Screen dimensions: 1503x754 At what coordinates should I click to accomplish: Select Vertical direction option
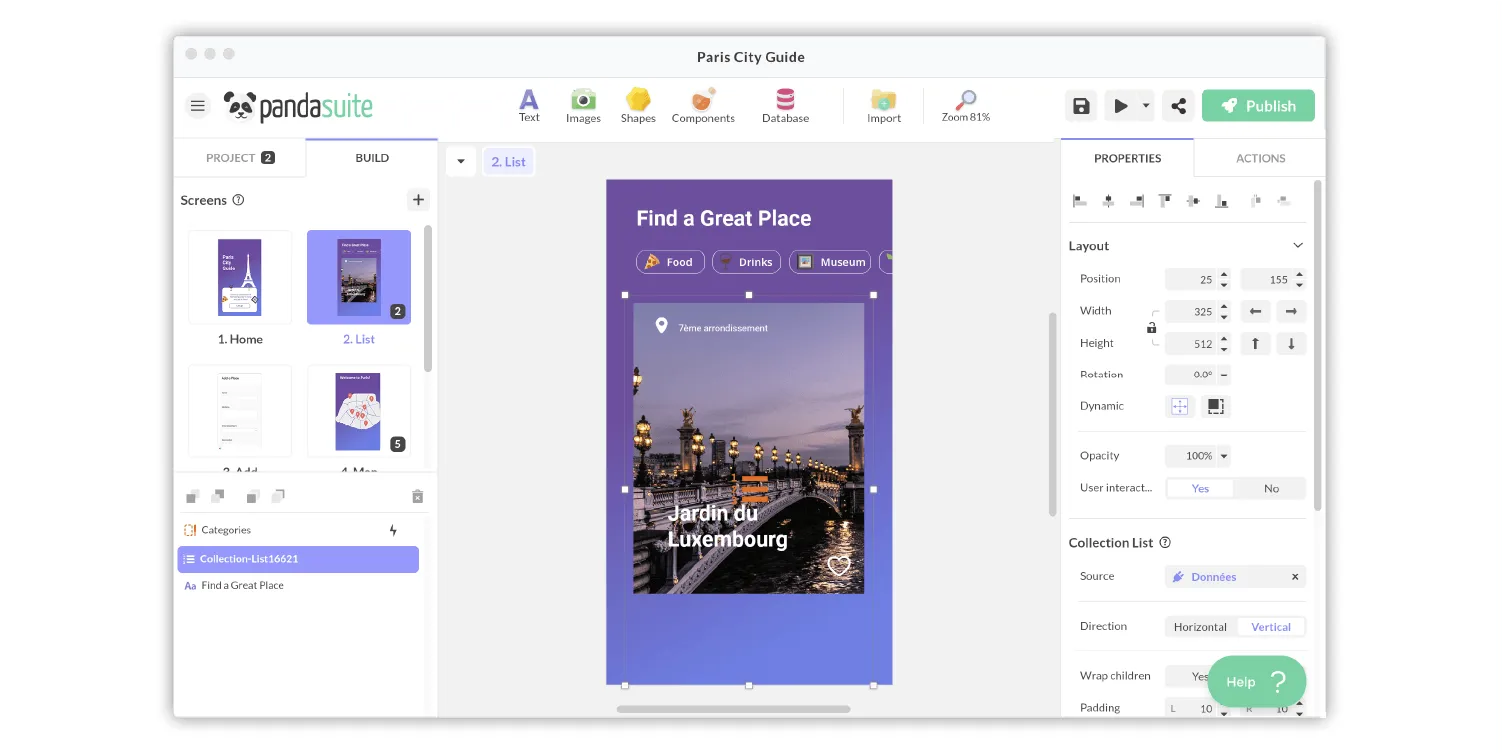click(x=1271, y=627)
